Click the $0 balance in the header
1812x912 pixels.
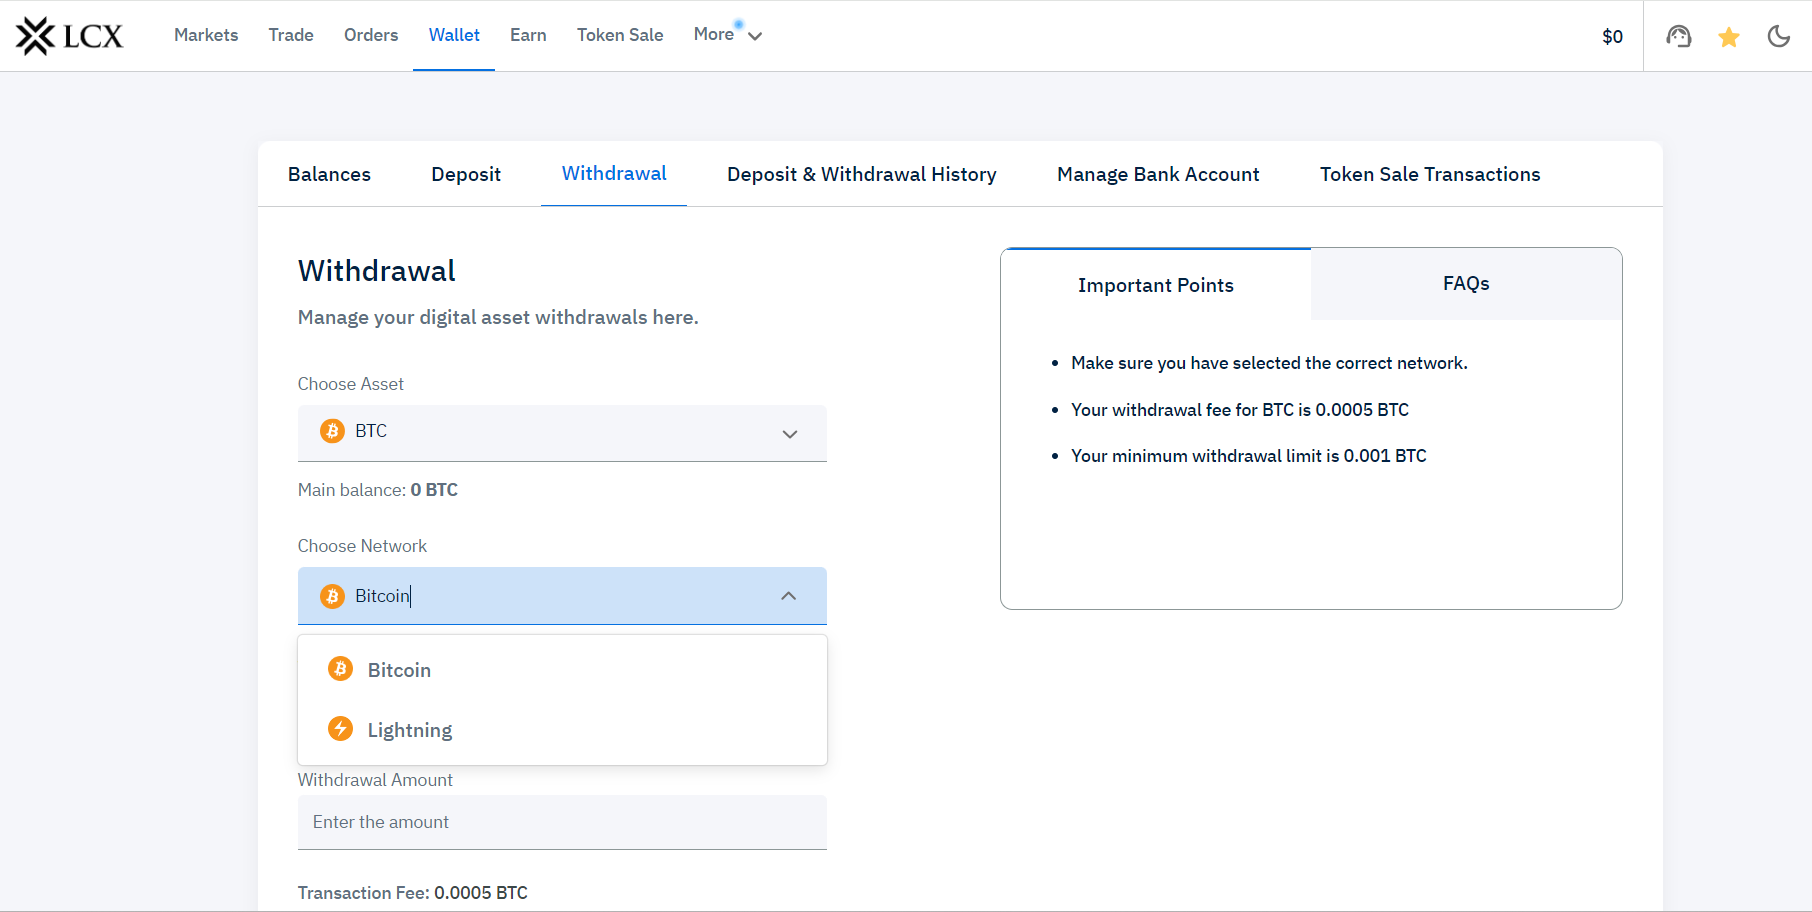[1611, 37]
